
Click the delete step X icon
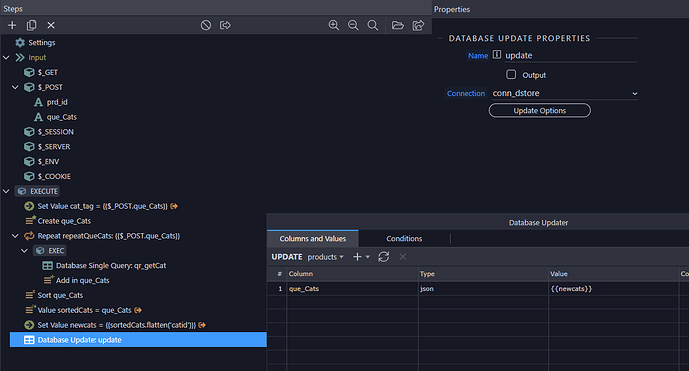(x=51, y=25)
